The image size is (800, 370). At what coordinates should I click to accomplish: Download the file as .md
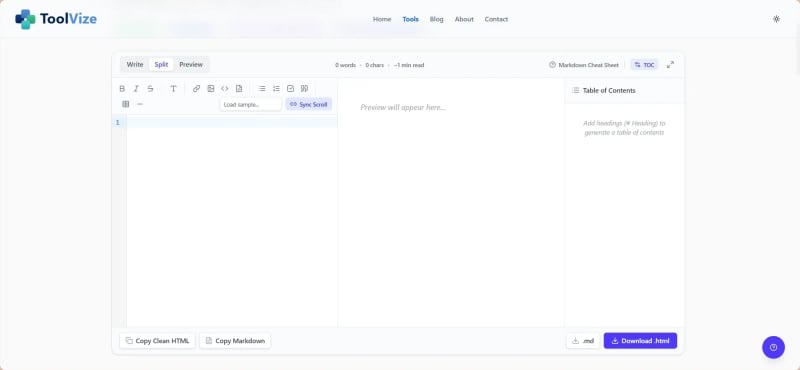pos(583,341)
